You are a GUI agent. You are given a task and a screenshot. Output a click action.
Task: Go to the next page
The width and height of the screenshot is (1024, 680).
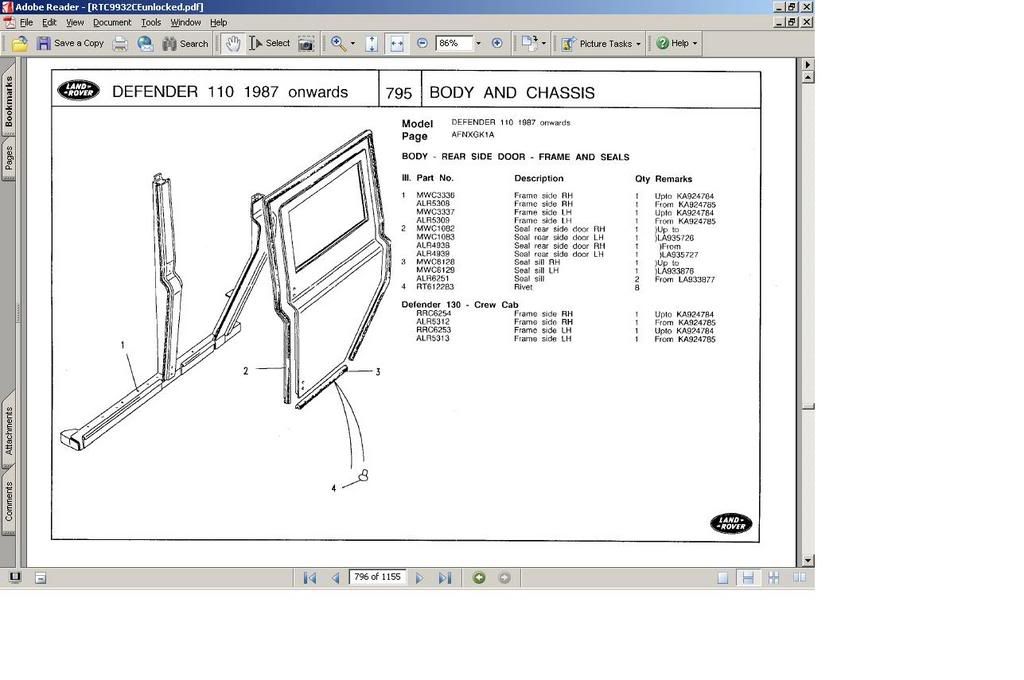419,577
